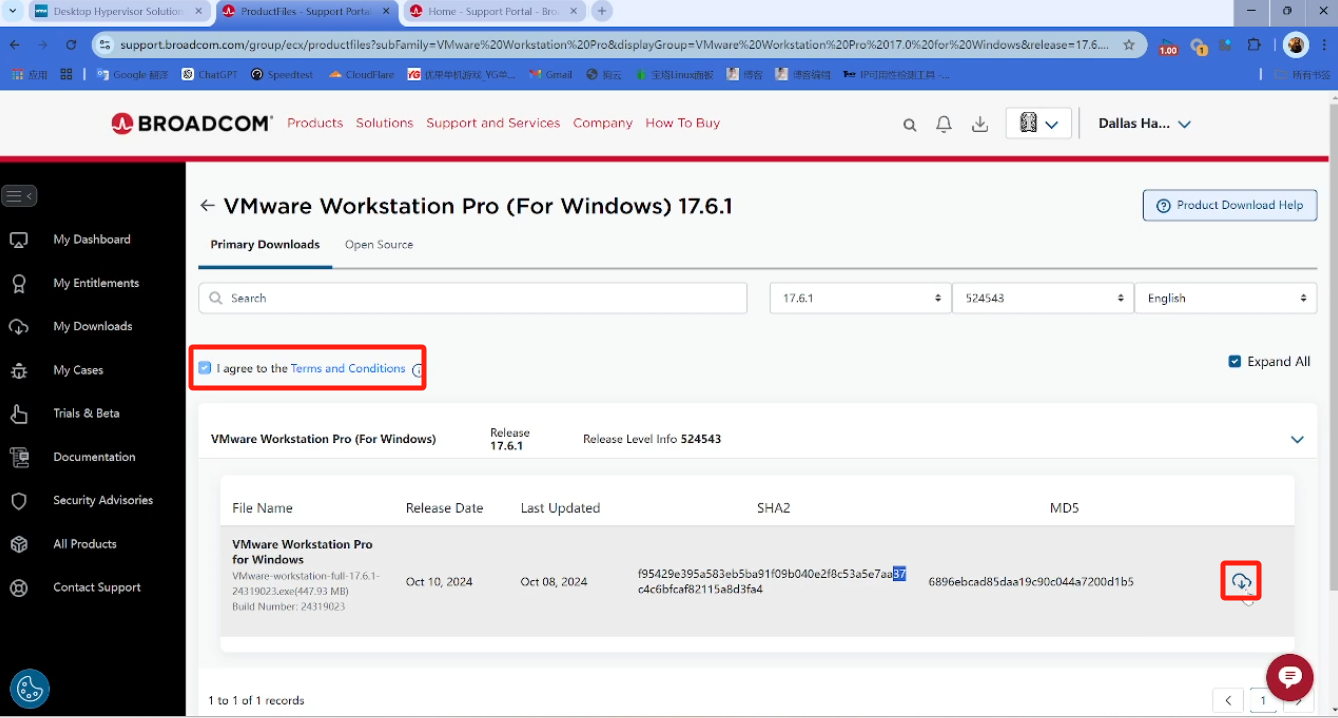Viewport: 1338px width, 718px height.
Task: Open Dallas Ha... user account dropdown
Action: pyautogui.click(x=1145, y=124)
